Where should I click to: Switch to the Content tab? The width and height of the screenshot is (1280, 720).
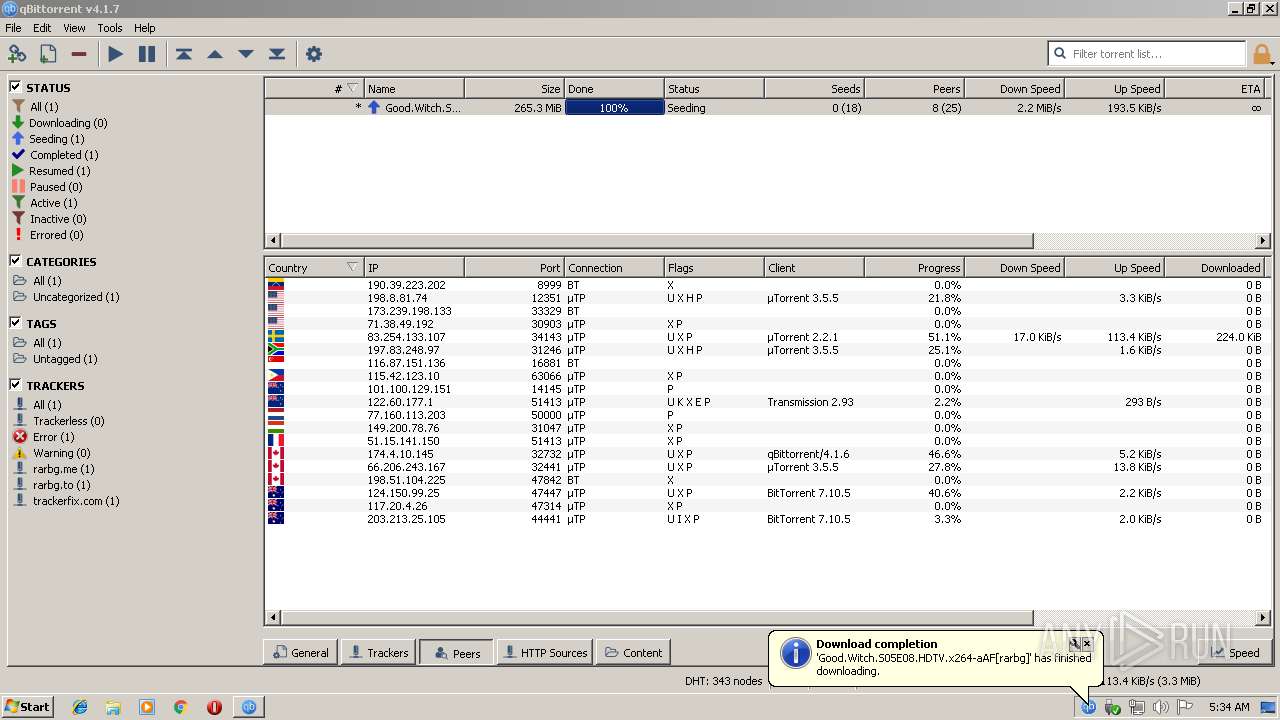tap(633, 653)
